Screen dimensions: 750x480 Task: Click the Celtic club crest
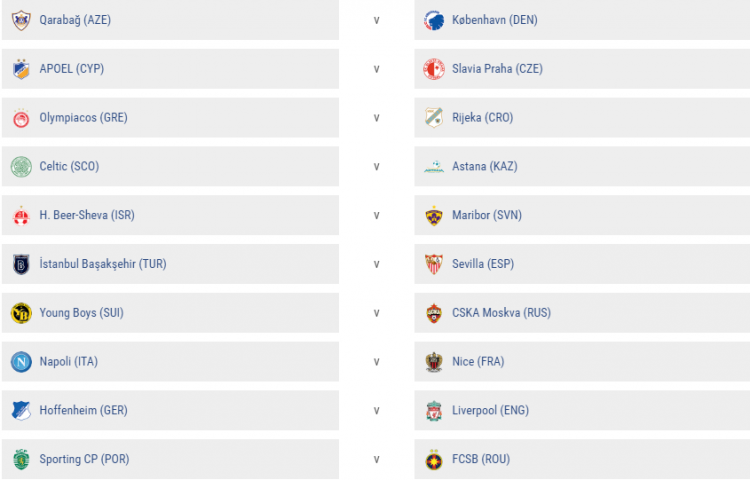pos(21,166)
